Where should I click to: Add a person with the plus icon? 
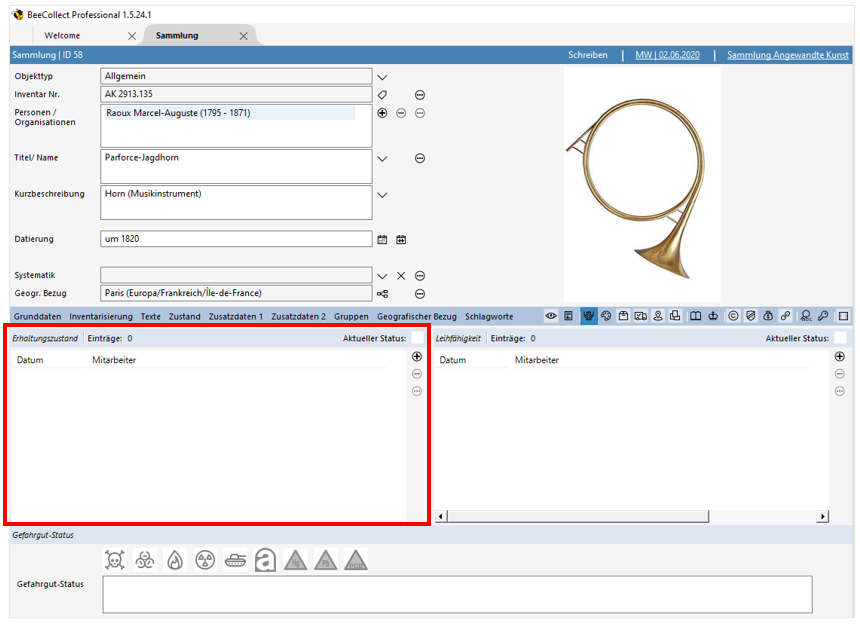coord(382,113)
